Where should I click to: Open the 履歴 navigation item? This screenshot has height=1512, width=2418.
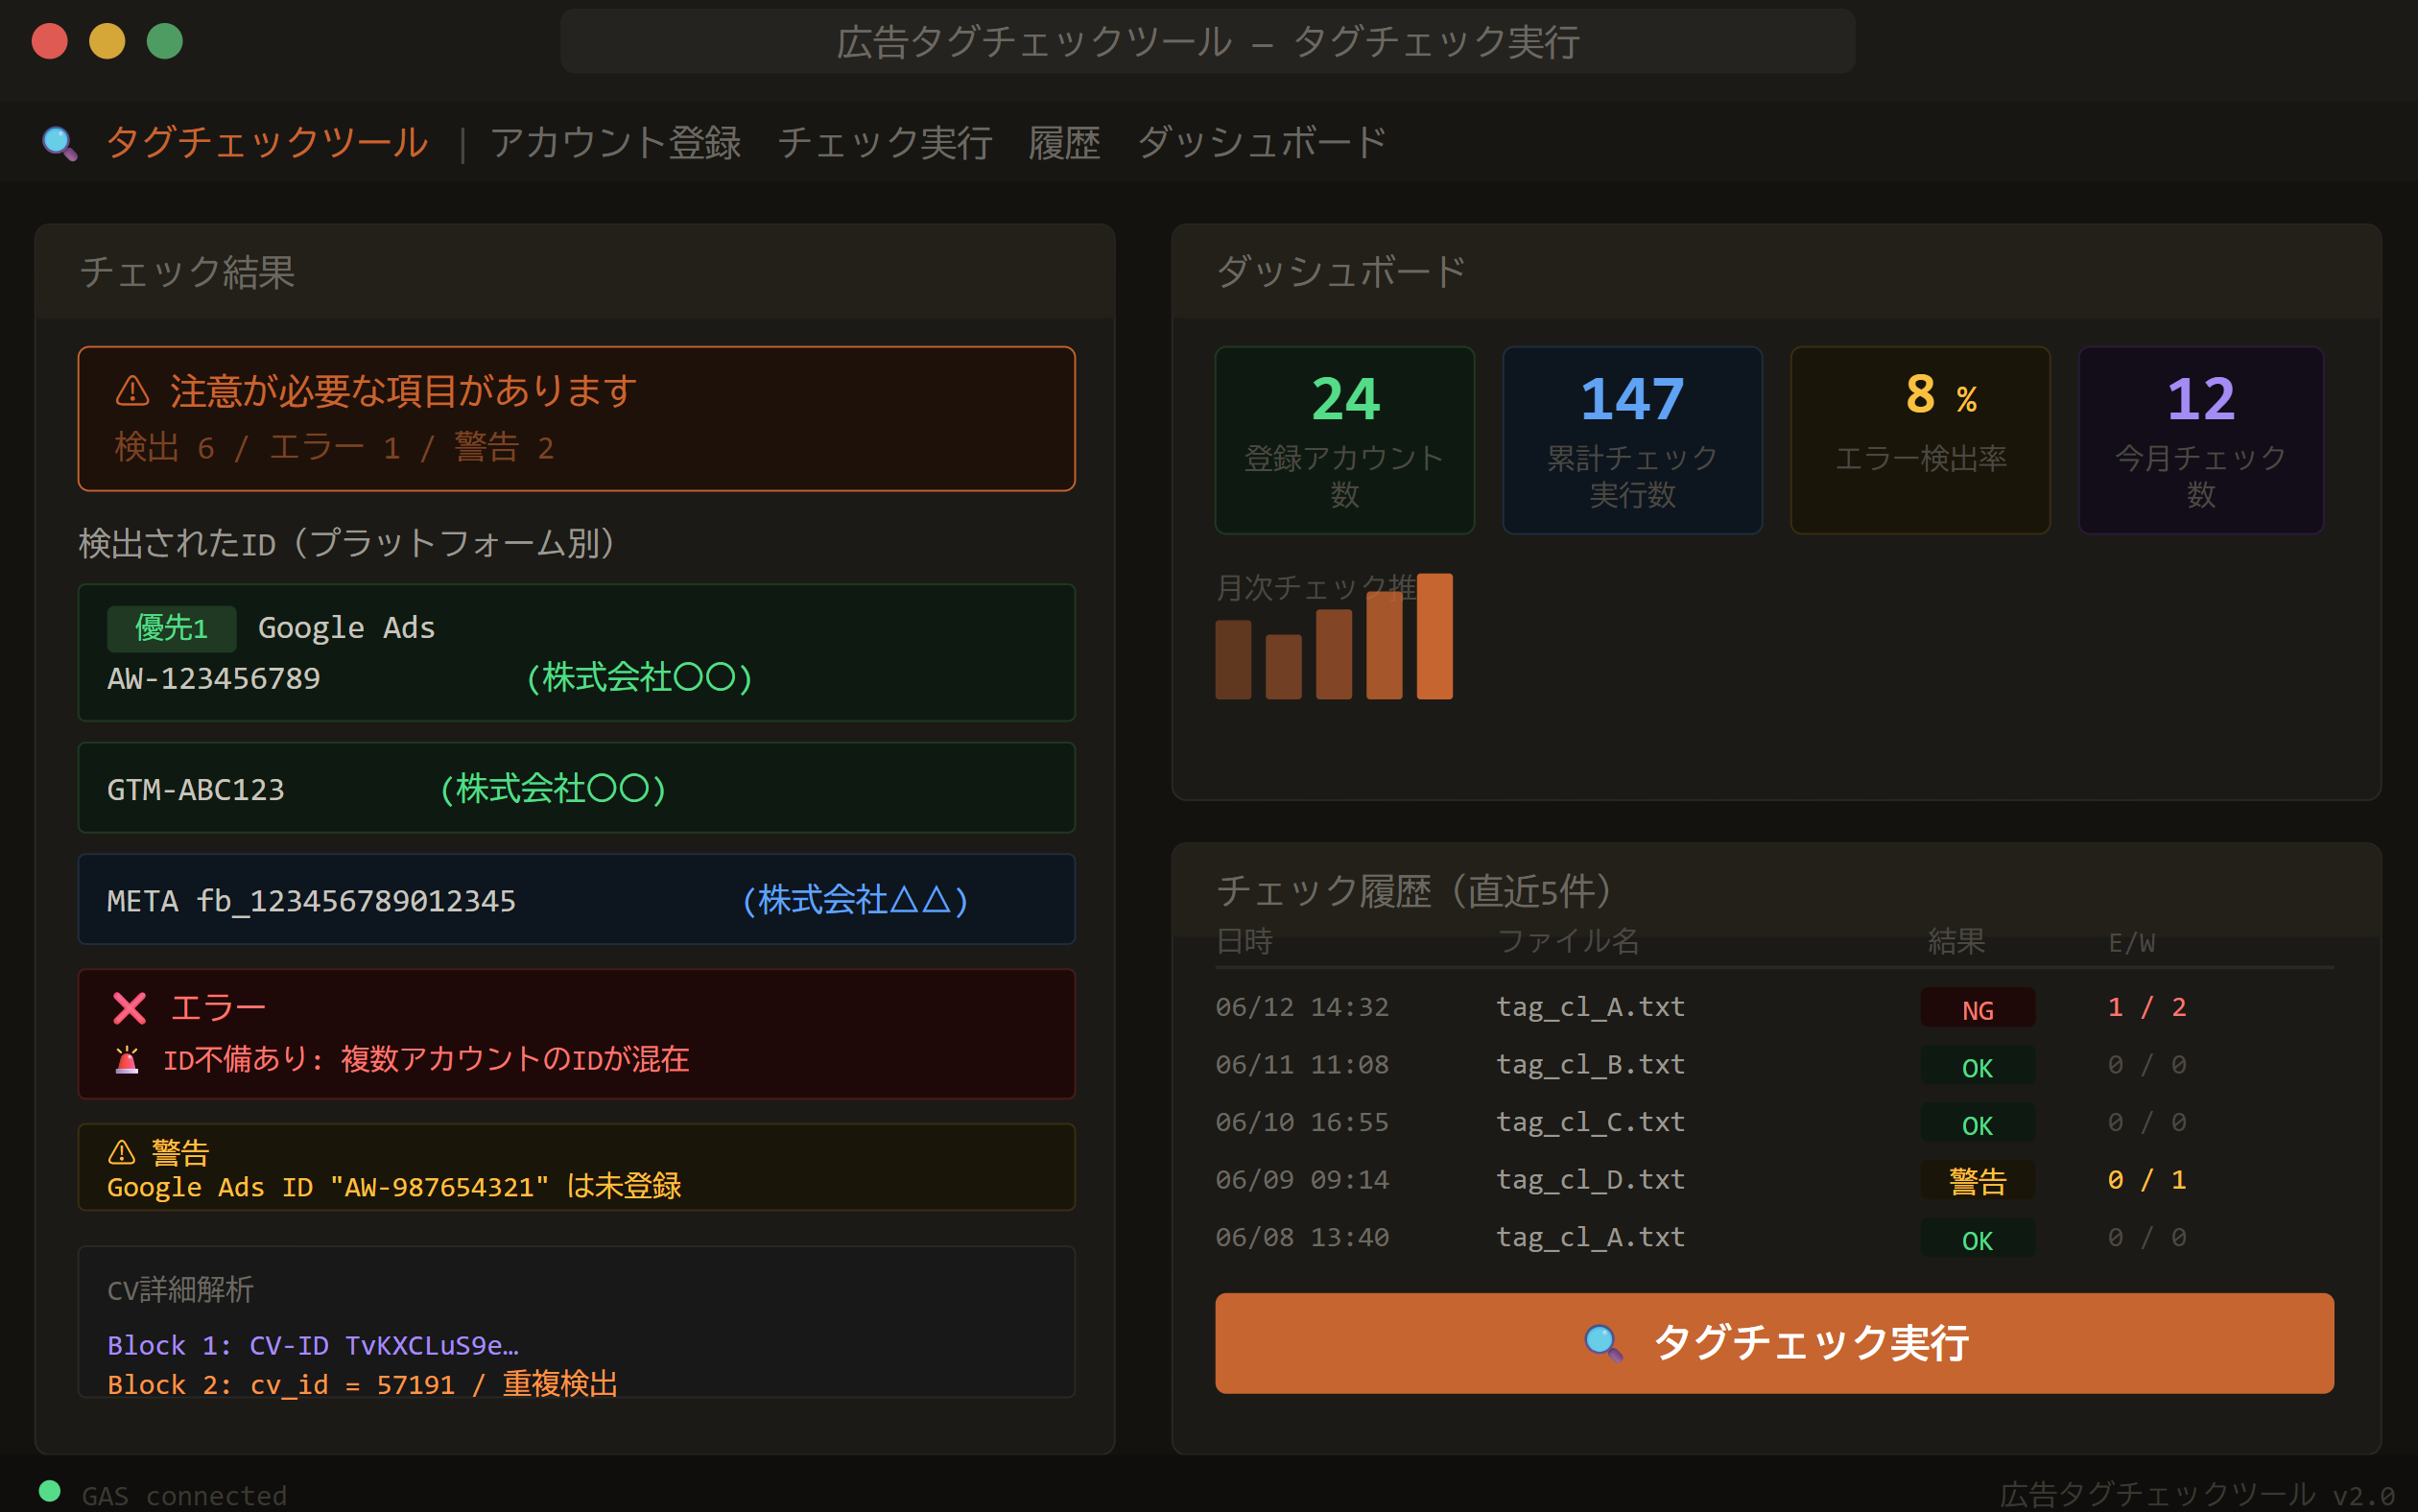coord(1064,143)
